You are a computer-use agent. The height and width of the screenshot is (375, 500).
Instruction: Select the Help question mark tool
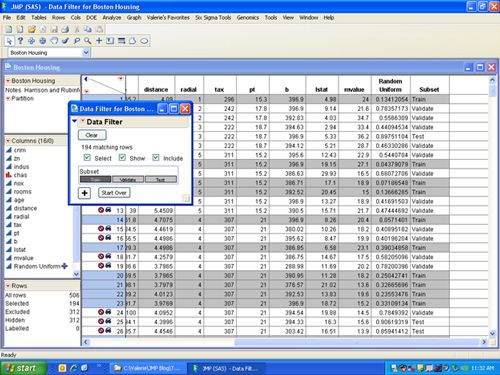click(20, 41)
